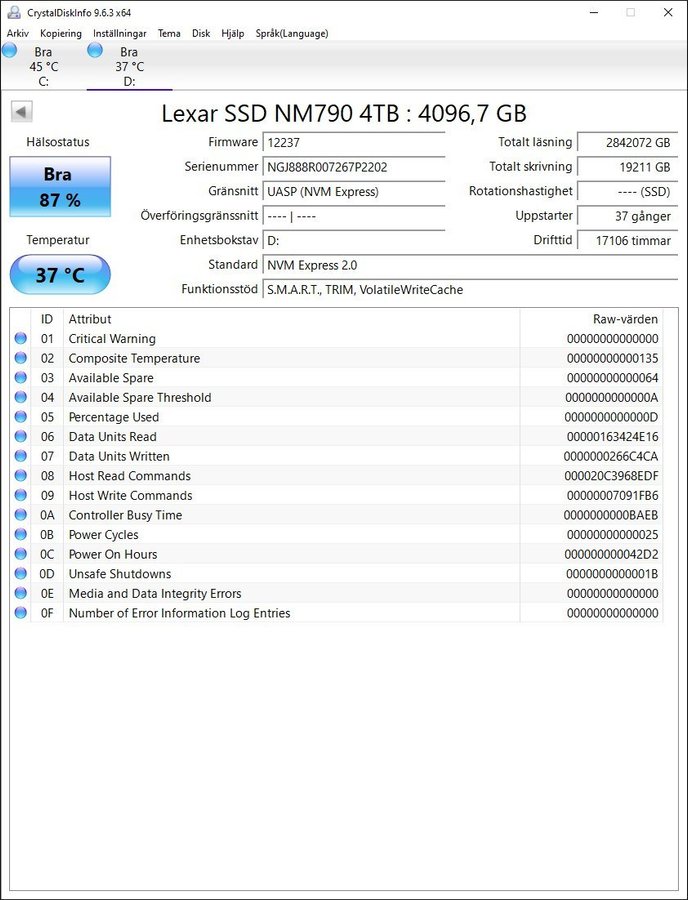Image resolution: width=688 pixels, height=900 pixels.
Task: Click the status icon for Unsafe Shutdowns
Action: click(x=20, y=574)
